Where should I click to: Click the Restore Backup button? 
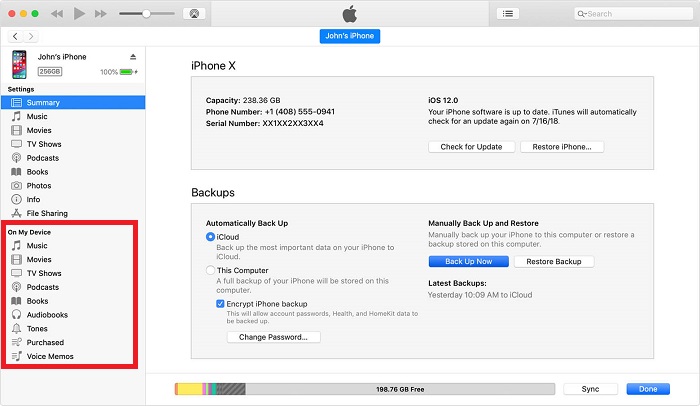coord(554,262)
